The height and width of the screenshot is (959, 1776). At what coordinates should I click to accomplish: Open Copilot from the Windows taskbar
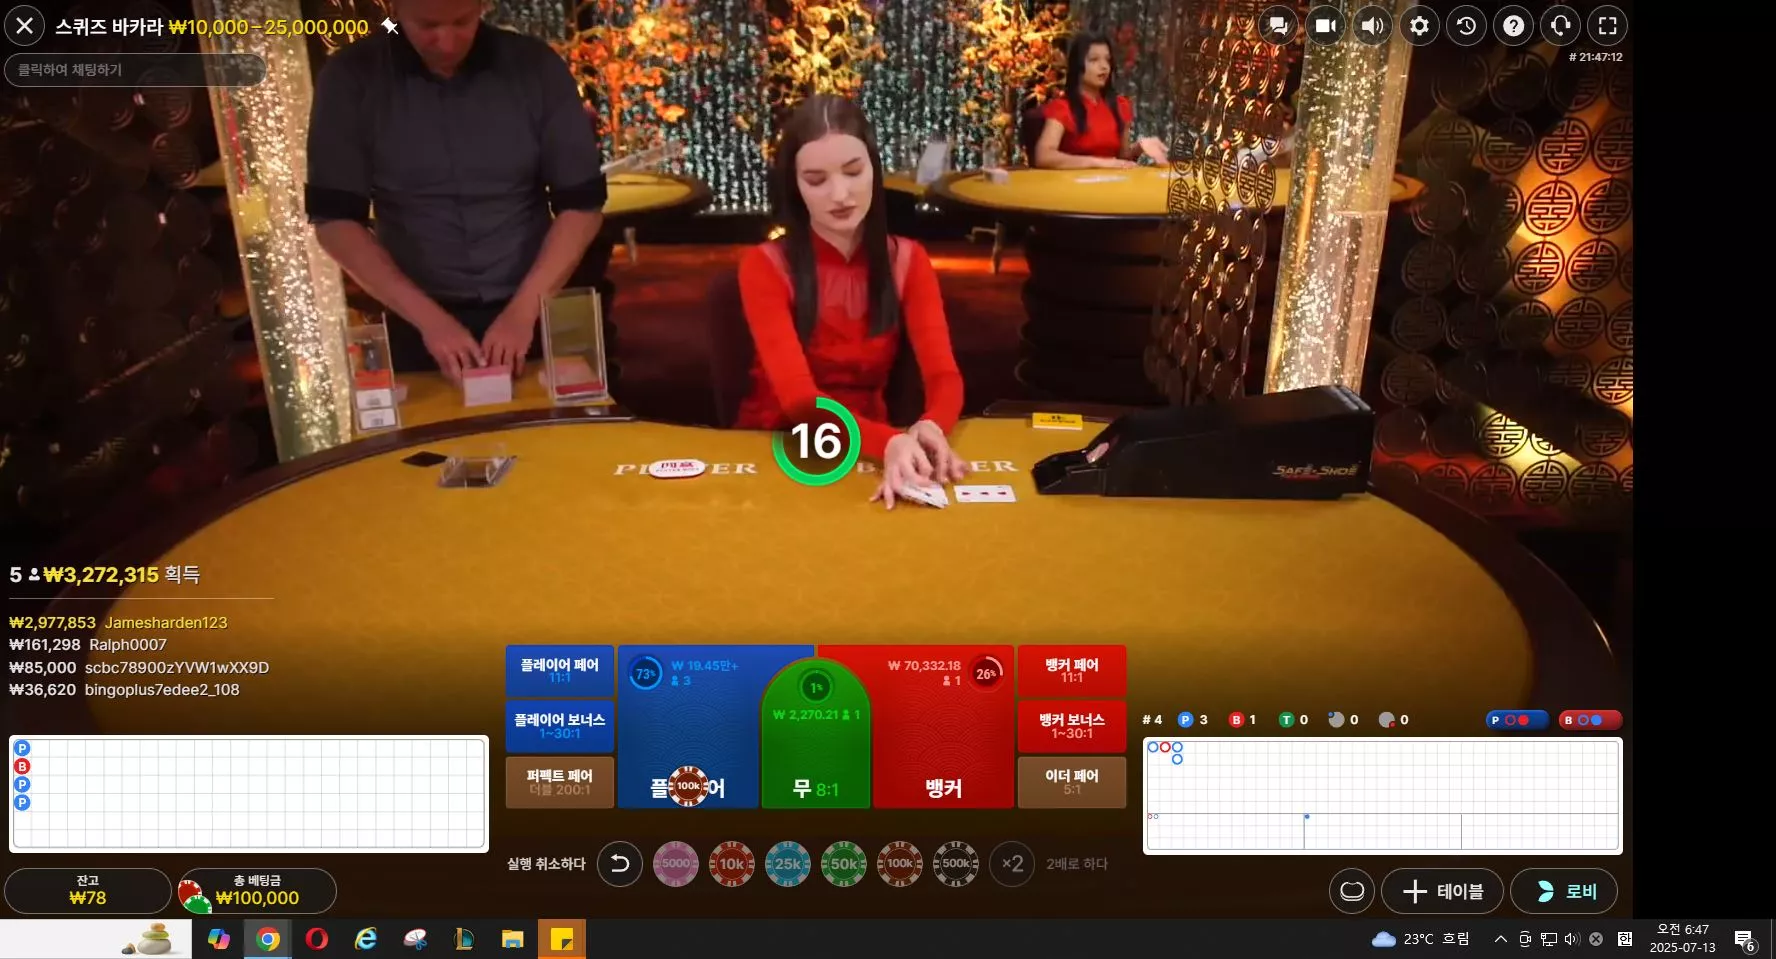point(218,939)
